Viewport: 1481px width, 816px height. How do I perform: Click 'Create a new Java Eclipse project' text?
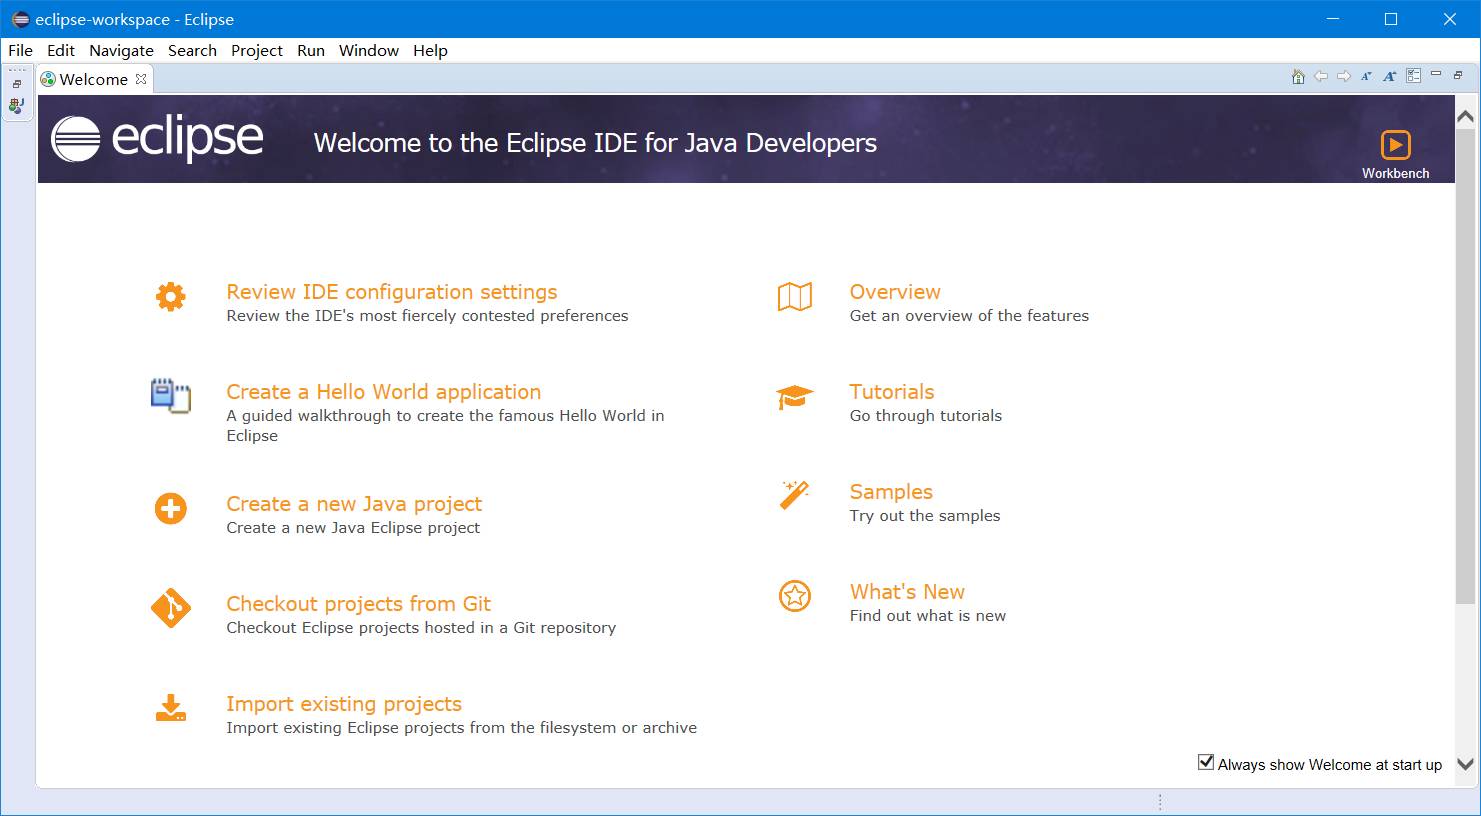click(x=353, y=528)
